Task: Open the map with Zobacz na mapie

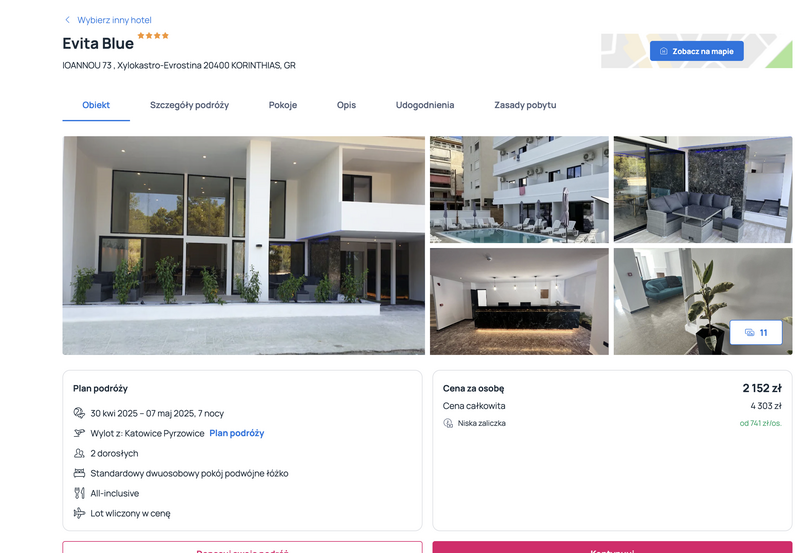Action: pyautogui.click(x=696, y=51)
